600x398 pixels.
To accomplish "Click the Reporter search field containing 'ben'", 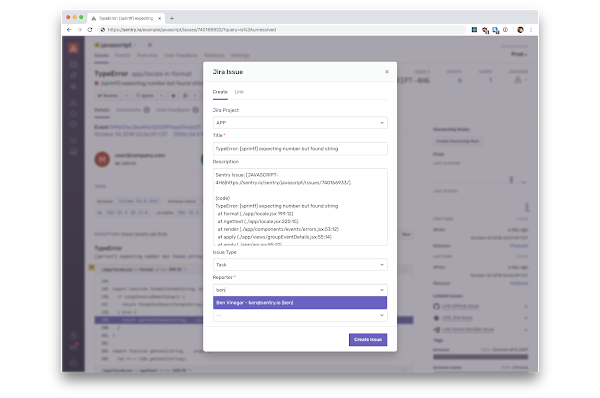I will tap(300, 290).
